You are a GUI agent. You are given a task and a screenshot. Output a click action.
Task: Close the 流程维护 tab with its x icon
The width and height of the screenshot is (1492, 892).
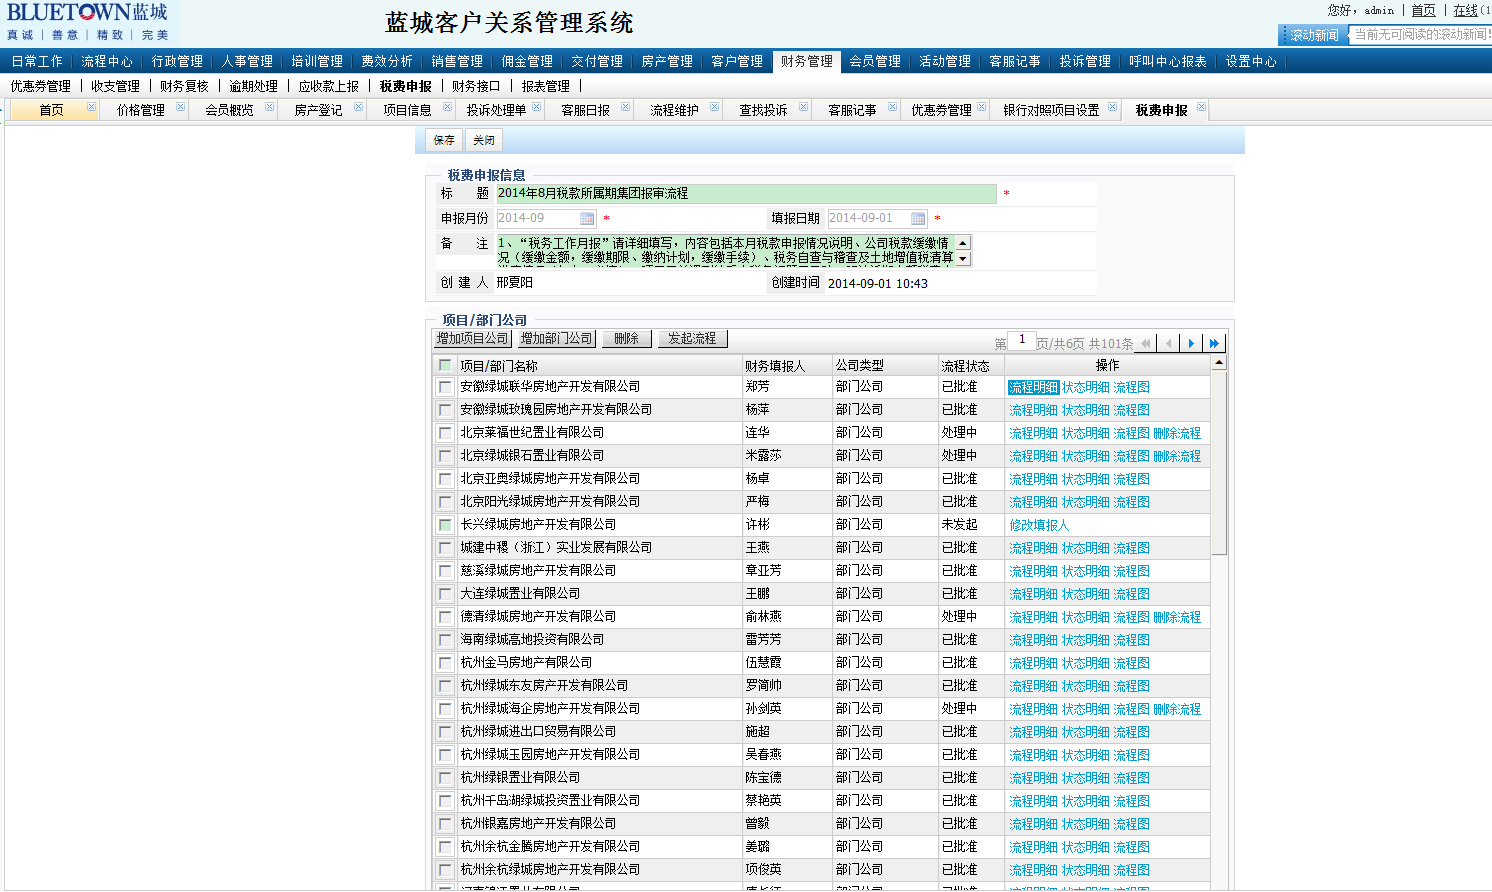coord(714,107)
